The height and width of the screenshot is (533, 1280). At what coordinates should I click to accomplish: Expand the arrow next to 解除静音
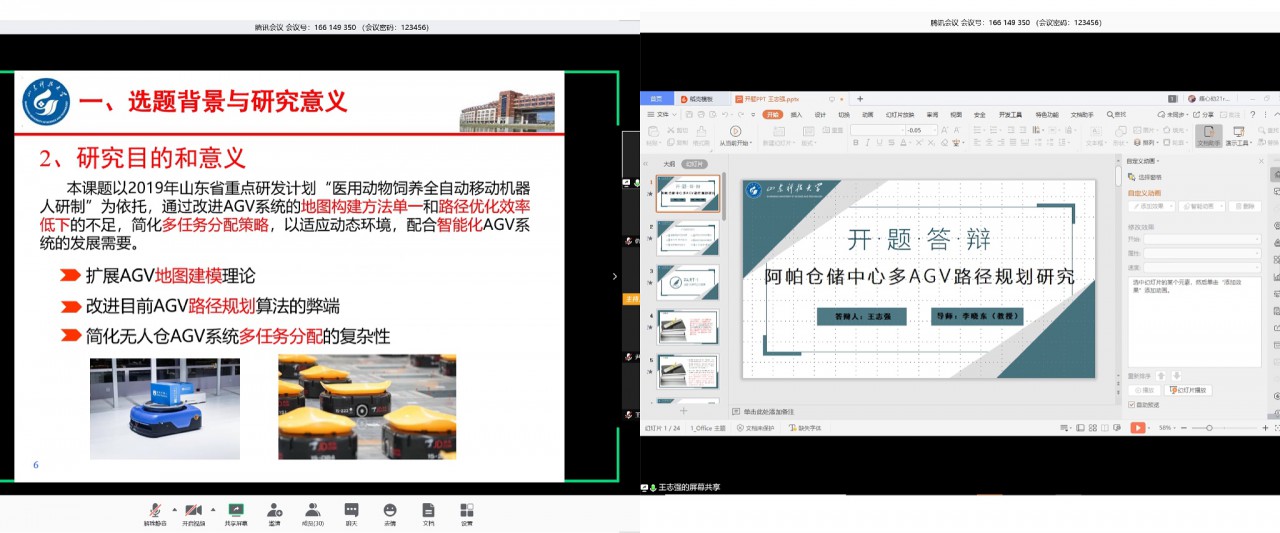coord(174,509)
